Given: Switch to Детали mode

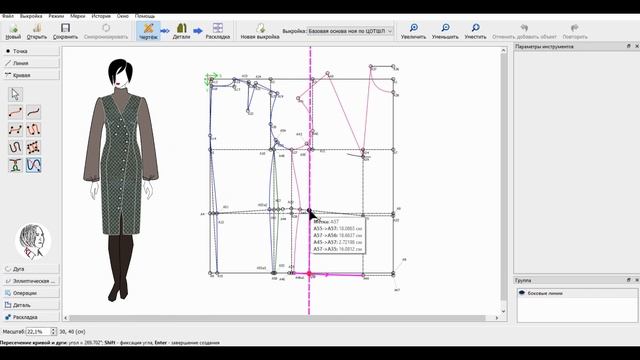Looking at the screenshot, I should pos(181,31).
